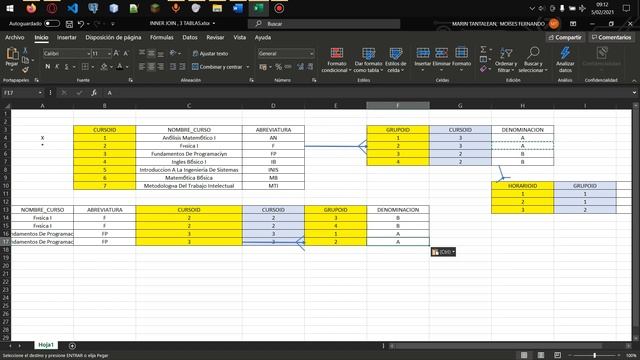Click Combinar y centrar button
Image resolution: width=640 pixels, height=360 pixels.
click(217, 67)
